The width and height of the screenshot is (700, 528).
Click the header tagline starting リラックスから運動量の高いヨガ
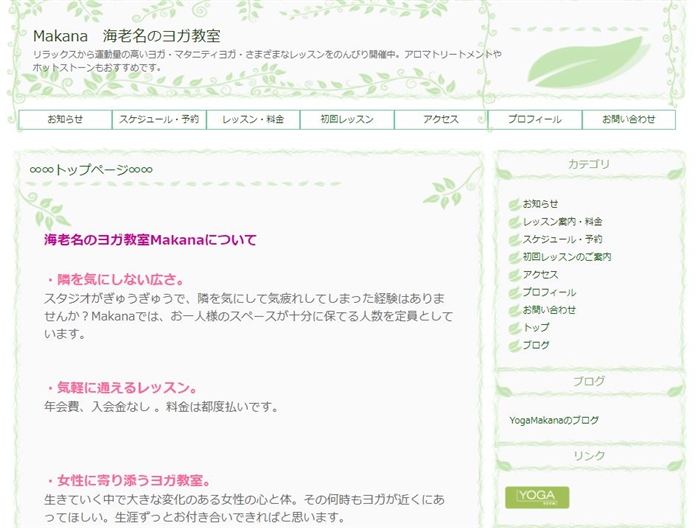[x=267, y=61]
